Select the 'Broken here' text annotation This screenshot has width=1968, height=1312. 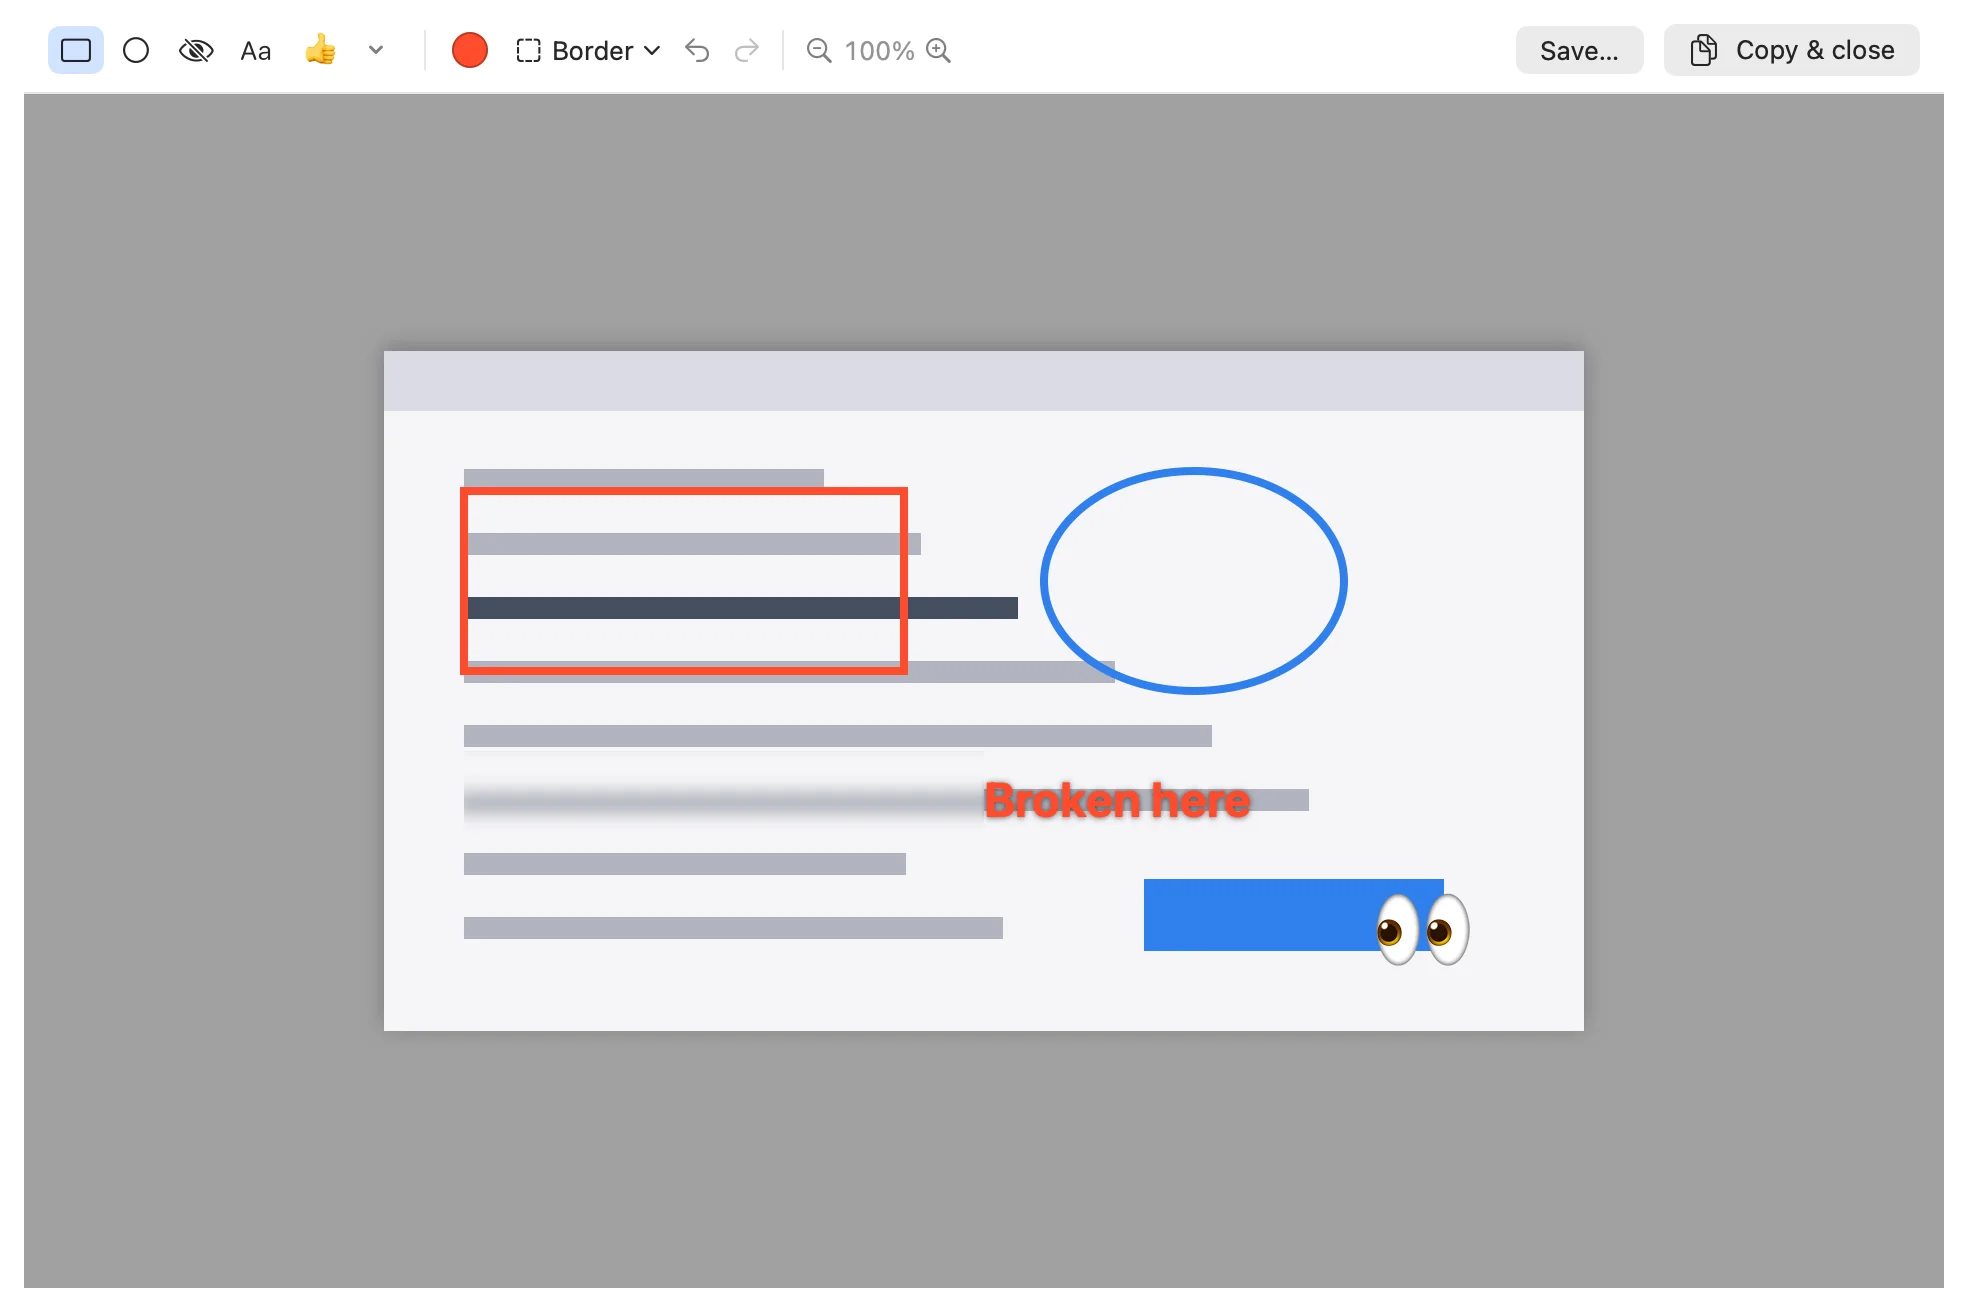[1117, 801]
